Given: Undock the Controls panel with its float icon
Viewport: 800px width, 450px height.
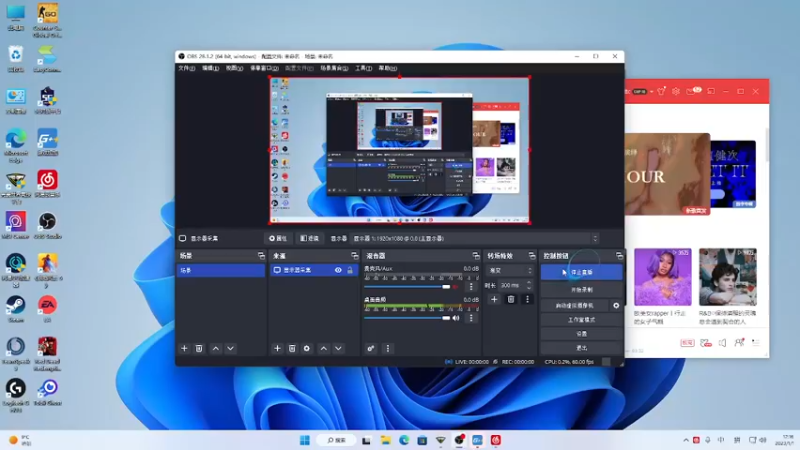Looking at the screenshot, I should [619, 256].
